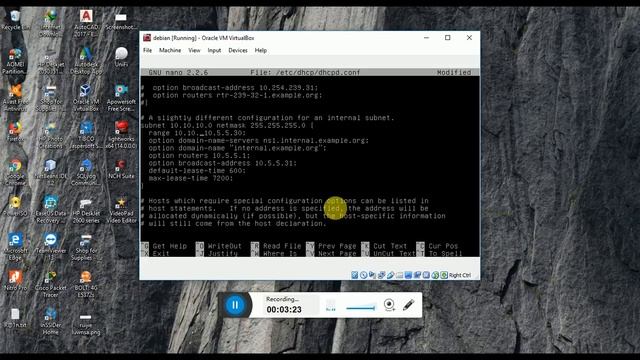640x360 pixels.
Task: Open the HP Photo Creations shortcut
Action: pyautogui.click(x=51, y=136)
